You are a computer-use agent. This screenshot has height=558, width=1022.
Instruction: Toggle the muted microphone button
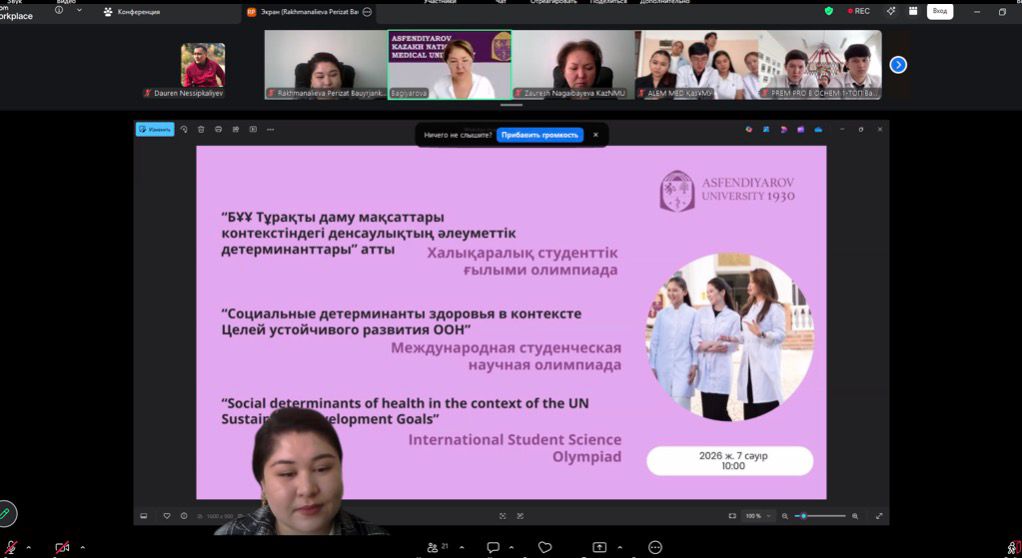click(x=8, y=547)
